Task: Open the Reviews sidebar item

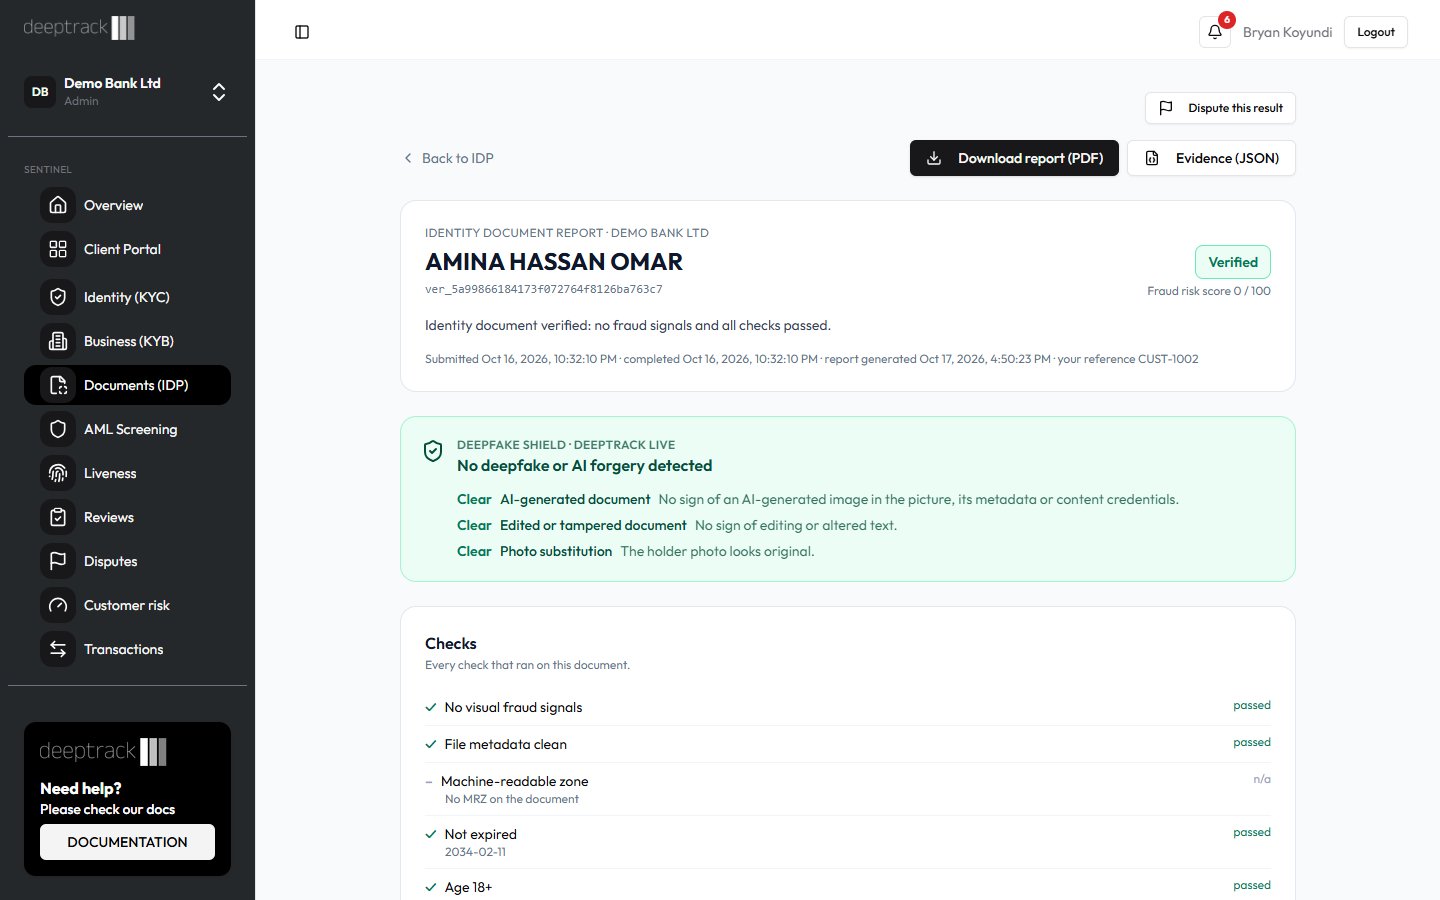Action: pyautogui.click(x=127, y=517)
